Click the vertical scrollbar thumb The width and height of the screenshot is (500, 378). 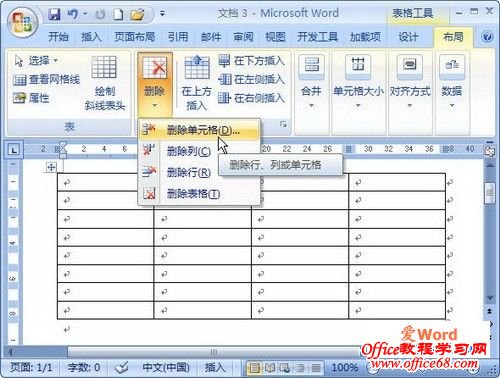point(490,193)
